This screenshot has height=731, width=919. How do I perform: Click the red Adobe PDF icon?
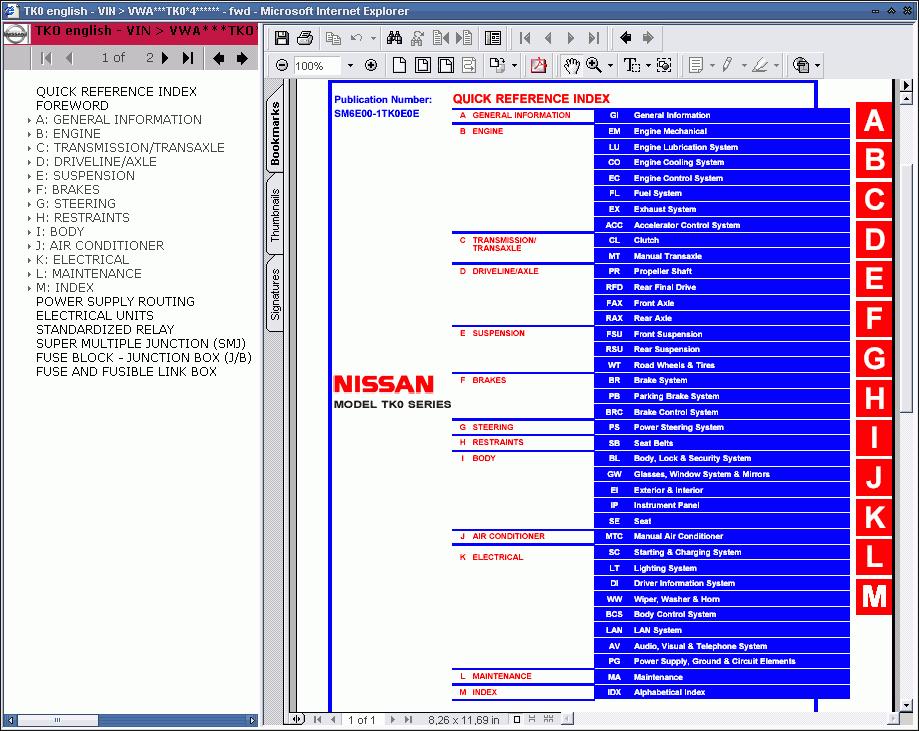[538, 65]
